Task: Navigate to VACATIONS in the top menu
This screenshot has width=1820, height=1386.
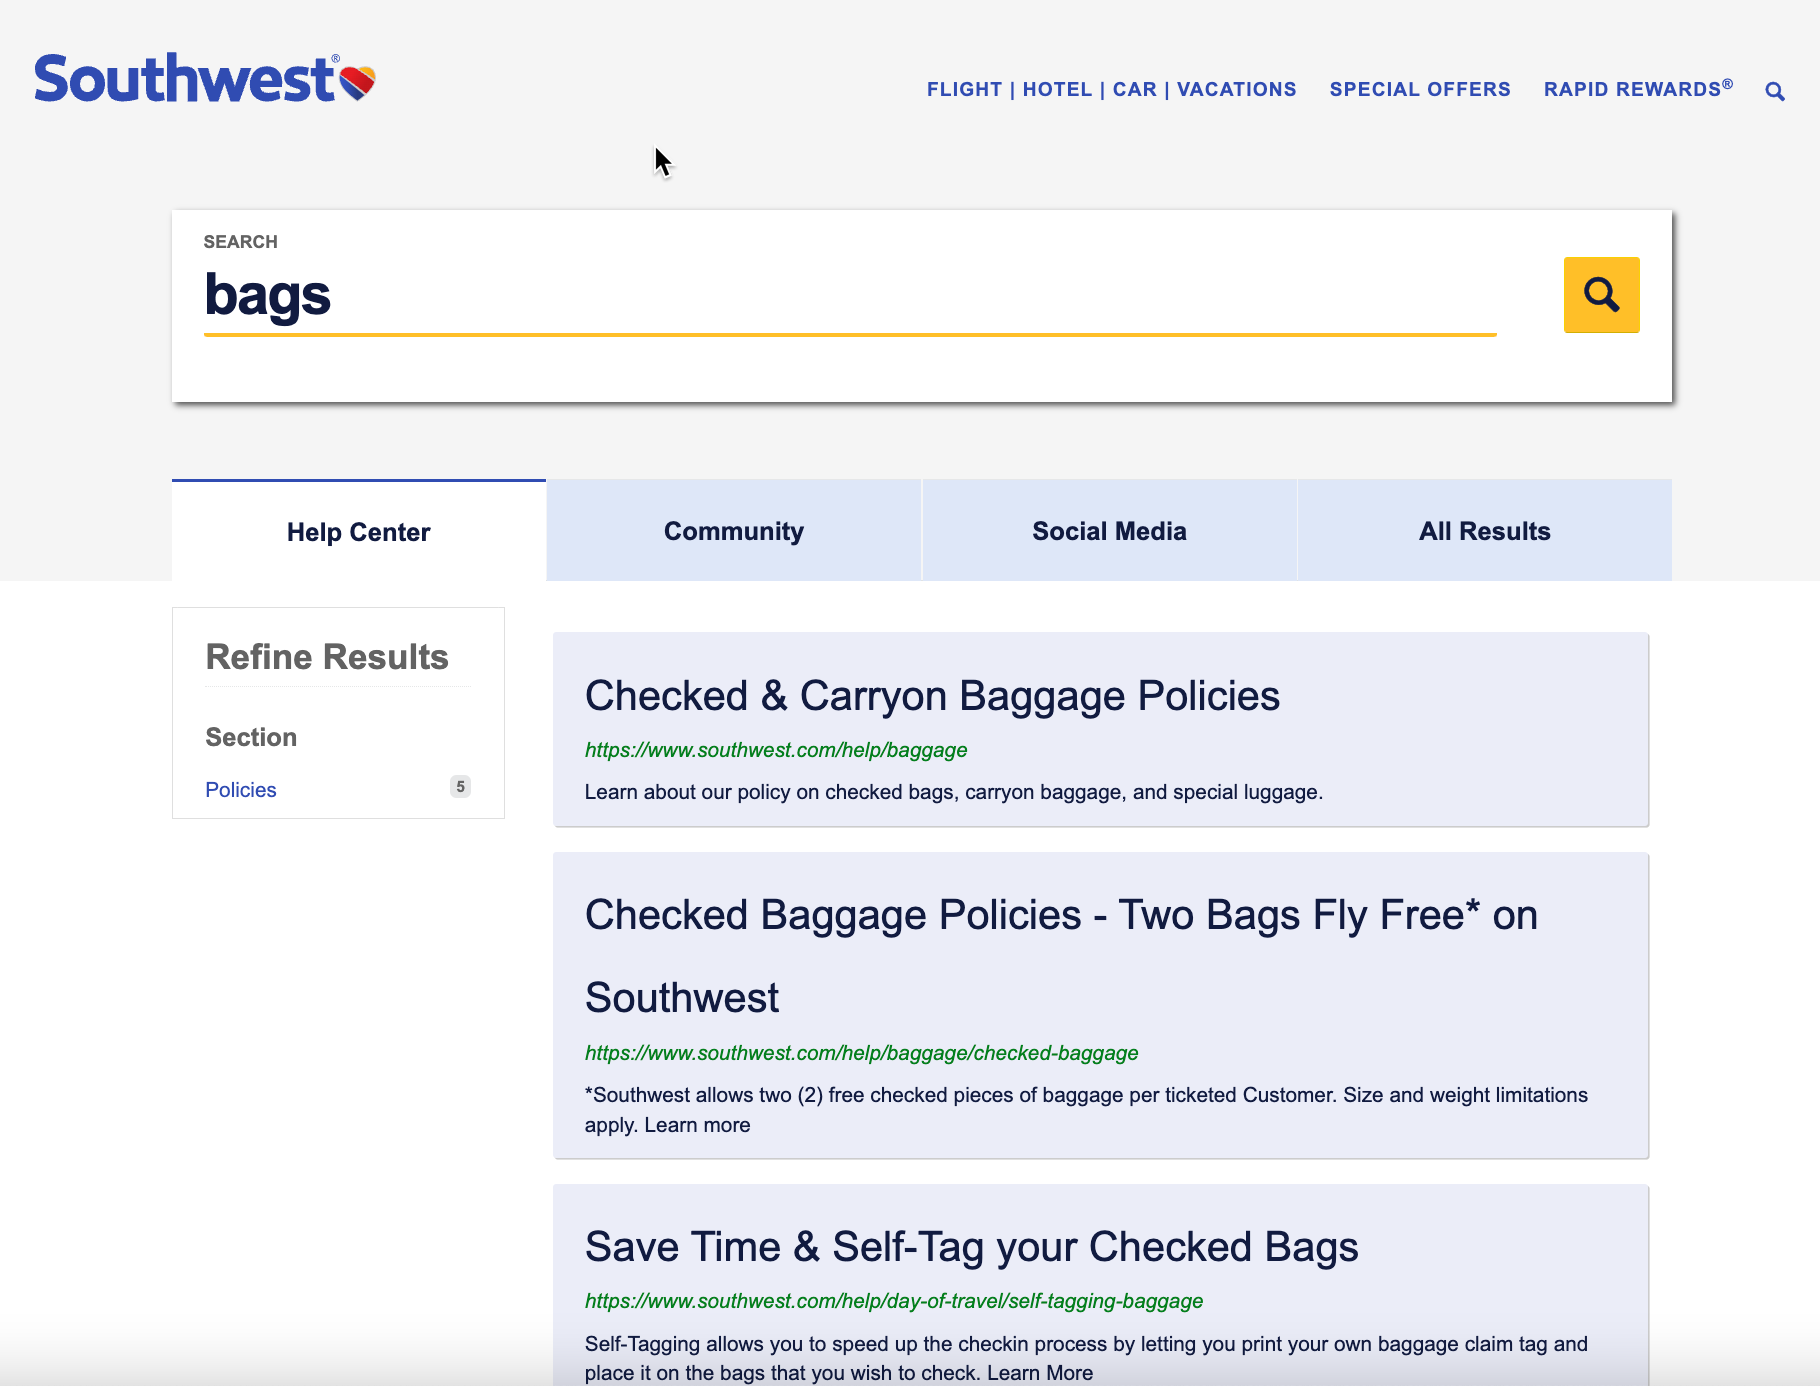Action: coord(1236,89)
